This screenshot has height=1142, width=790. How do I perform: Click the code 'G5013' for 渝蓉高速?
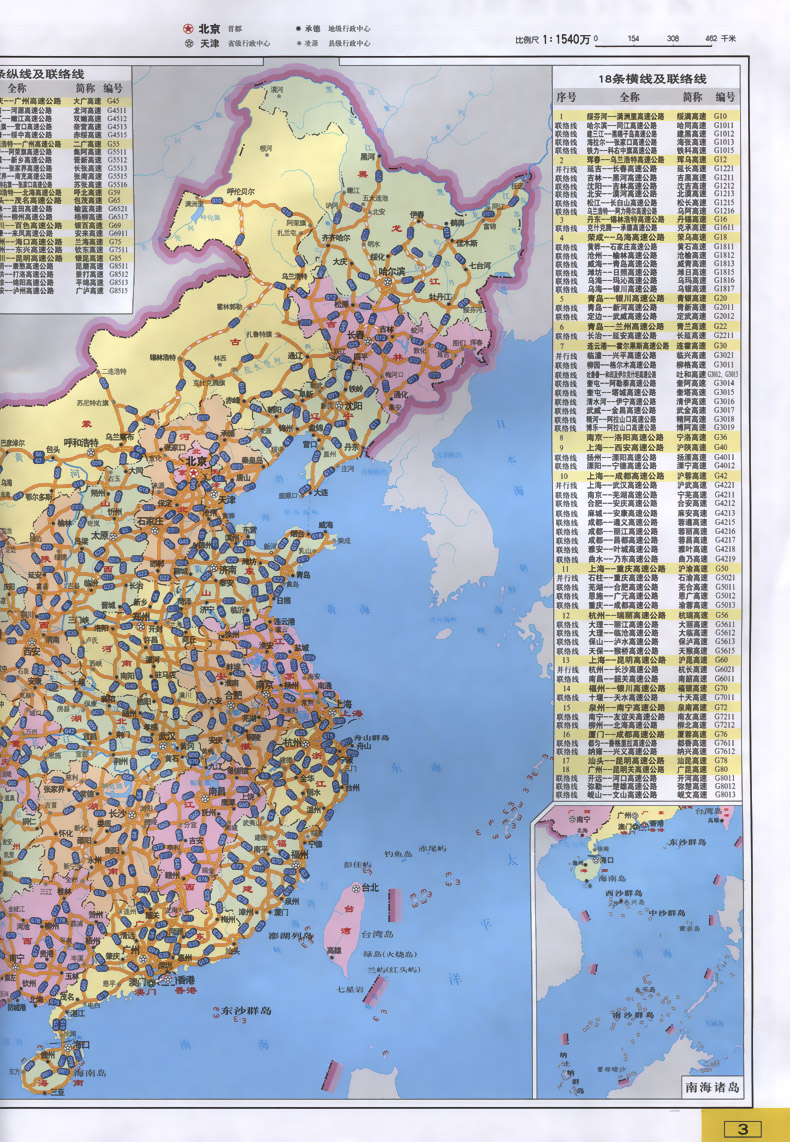click(724, 605)
